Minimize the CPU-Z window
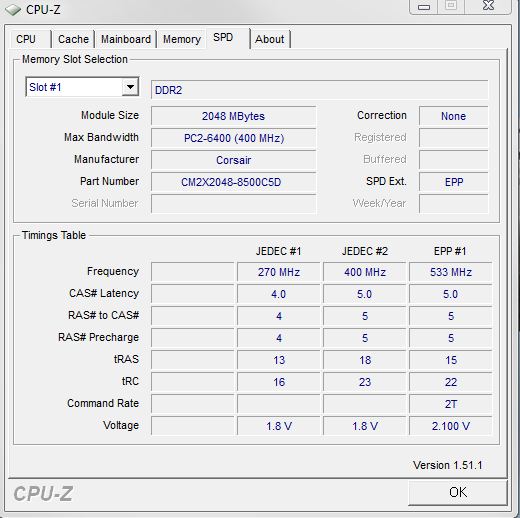This screenshot has width=520, height=518. (424, 6)
